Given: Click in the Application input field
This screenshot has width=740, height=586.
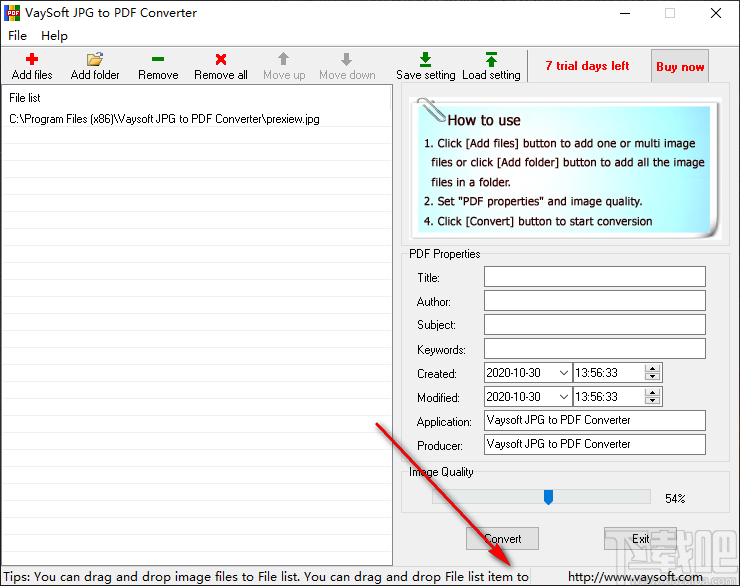Looking at the screenshot, I should coord(595,420).
